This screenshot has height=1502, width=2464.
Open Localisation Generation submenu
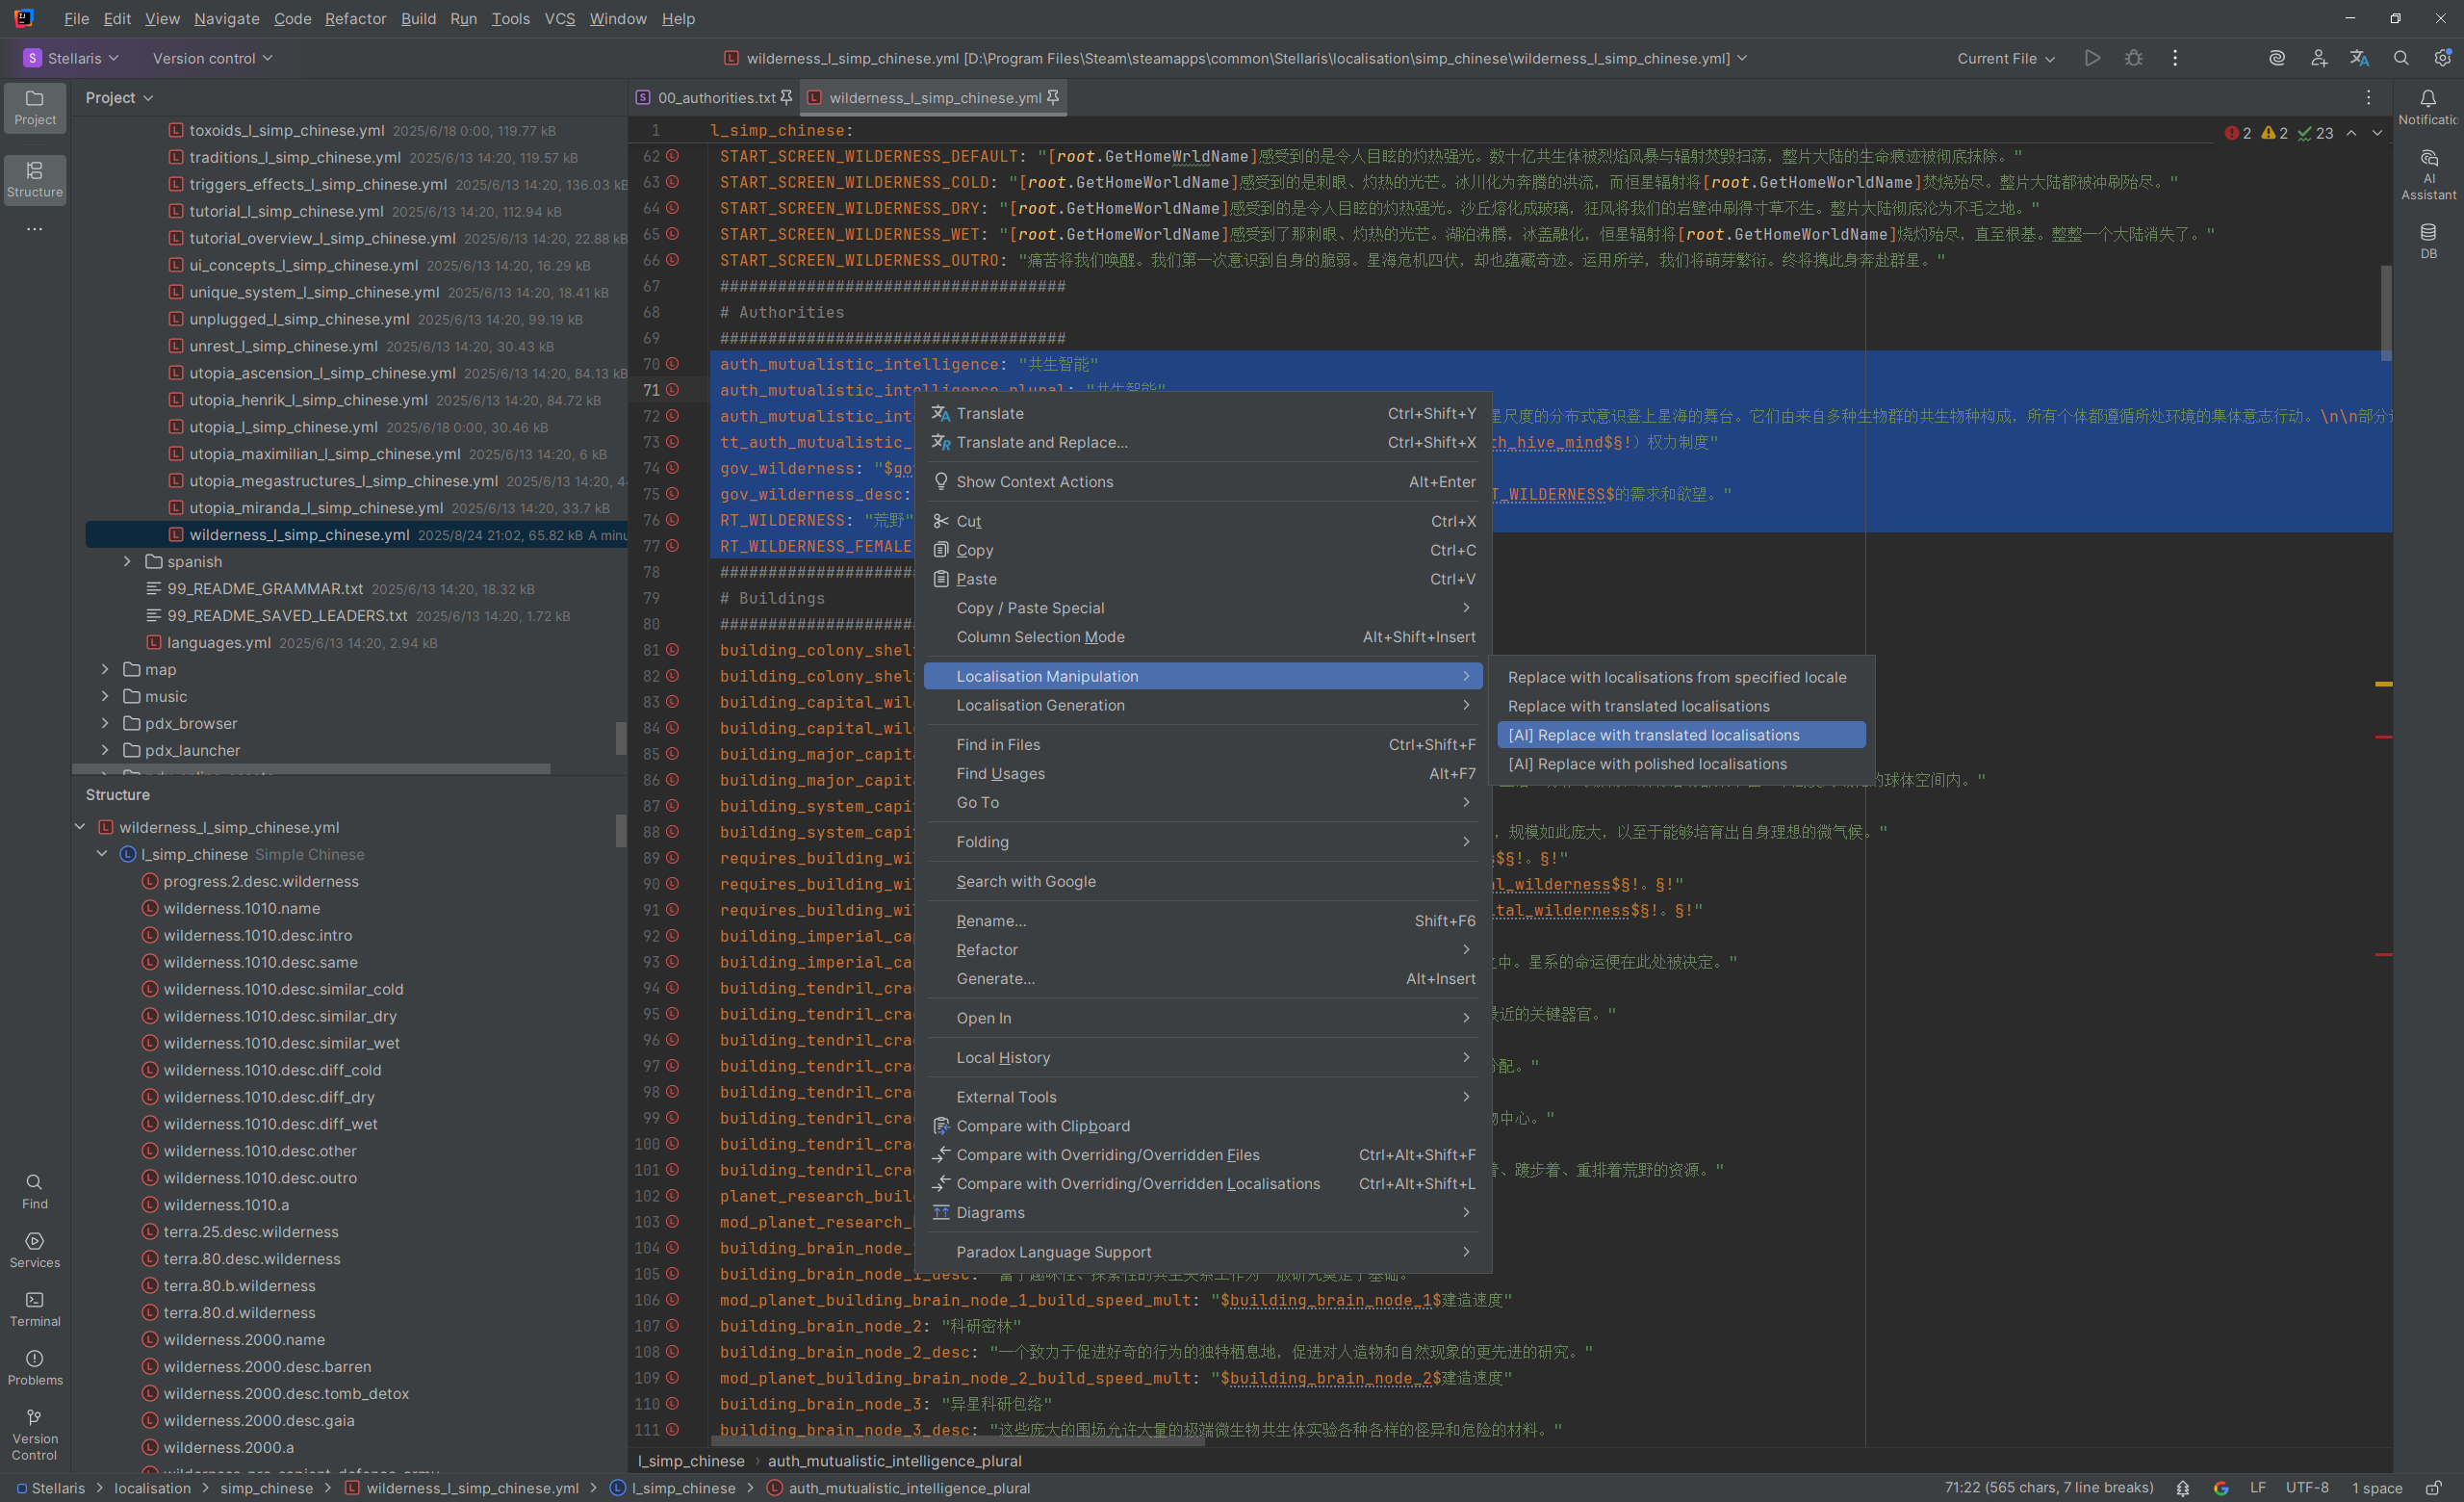pos(1203,705)
